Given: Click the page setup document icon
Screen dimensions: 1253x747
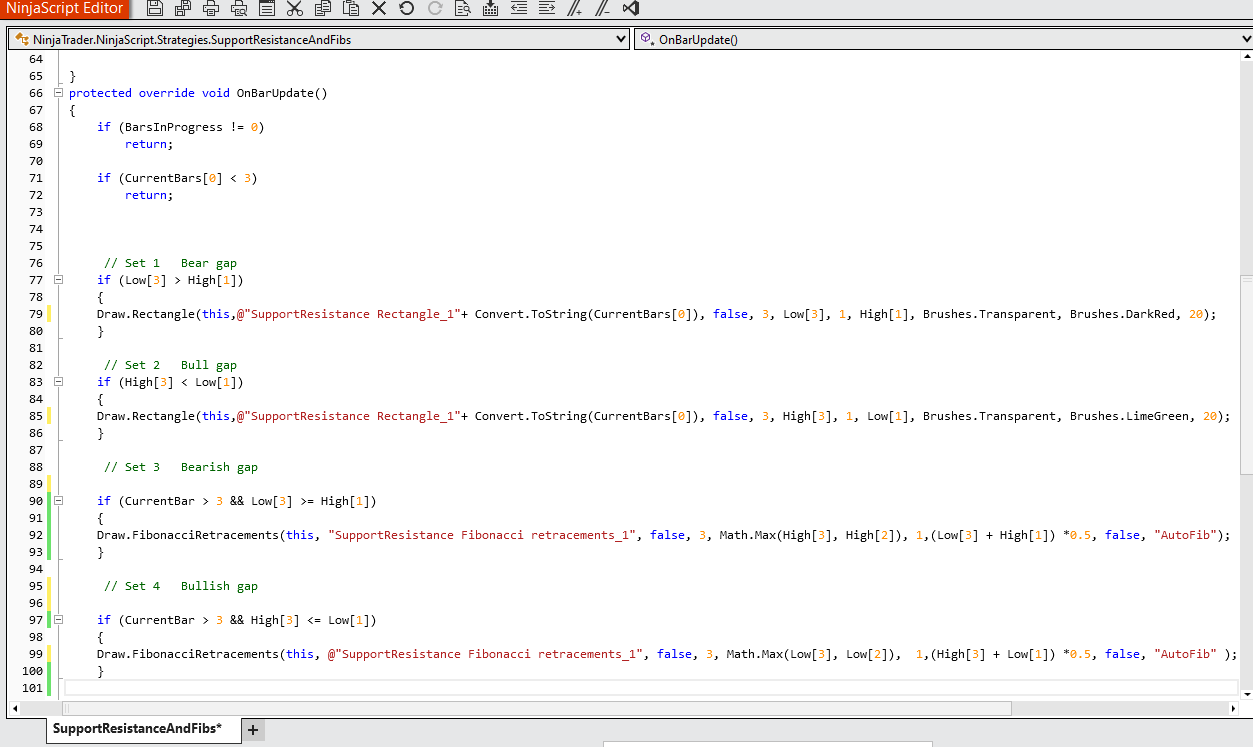Looking at the screenshot, I should point(267,9).
